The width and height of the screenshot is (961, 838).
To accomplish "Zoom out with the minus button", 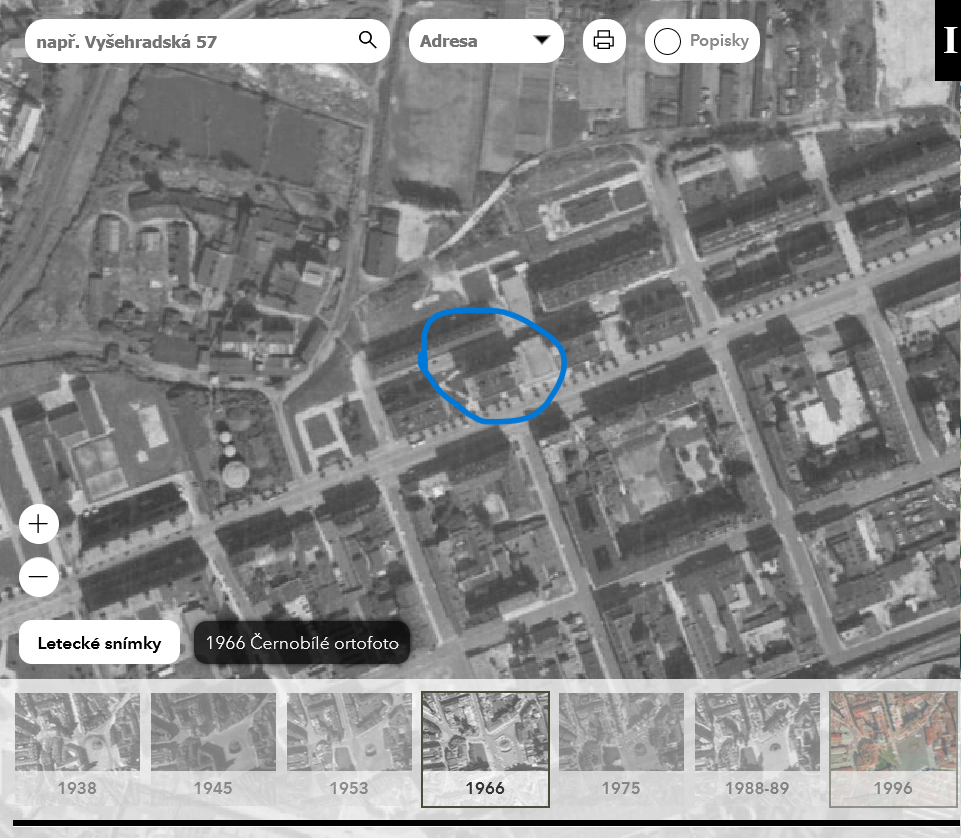I will (x=39, y=577).
